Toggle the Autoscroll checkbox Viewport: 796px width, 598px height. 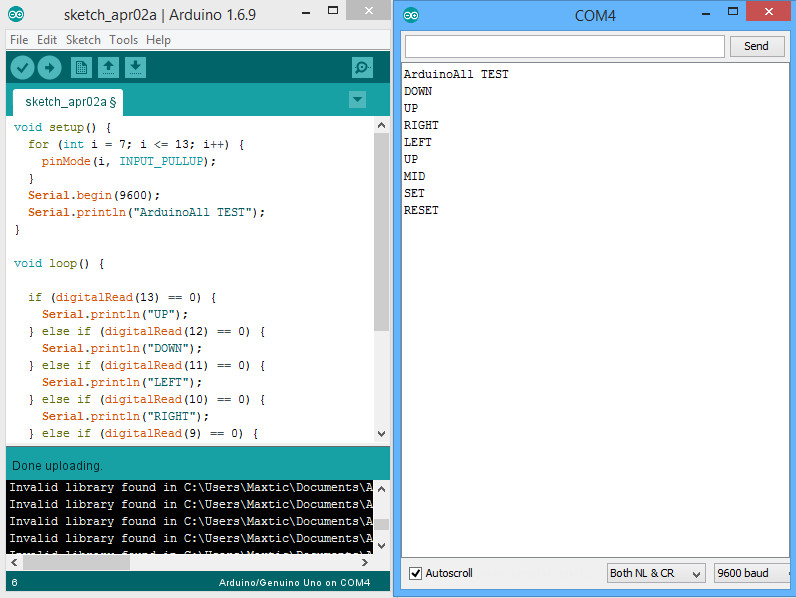pyautogui.click(x=416, y=573)
